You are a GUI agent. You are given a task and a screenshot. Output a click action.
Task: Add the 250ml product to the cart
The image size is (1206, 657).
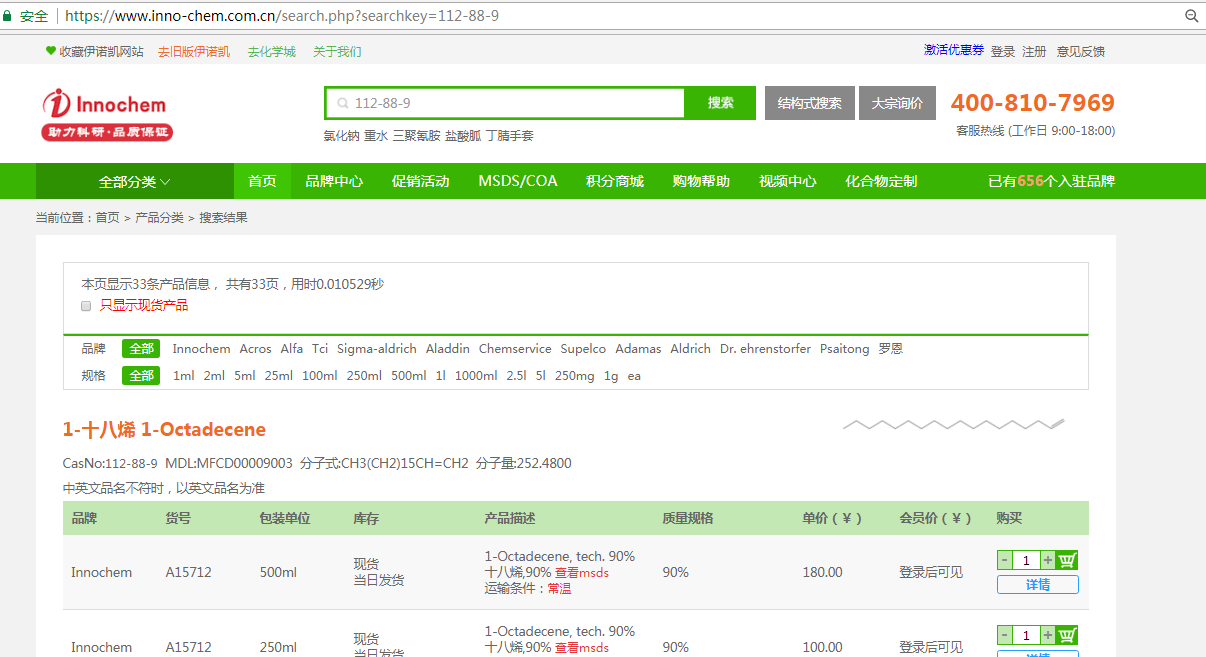pyautogui.click(x=1067, y=635)
